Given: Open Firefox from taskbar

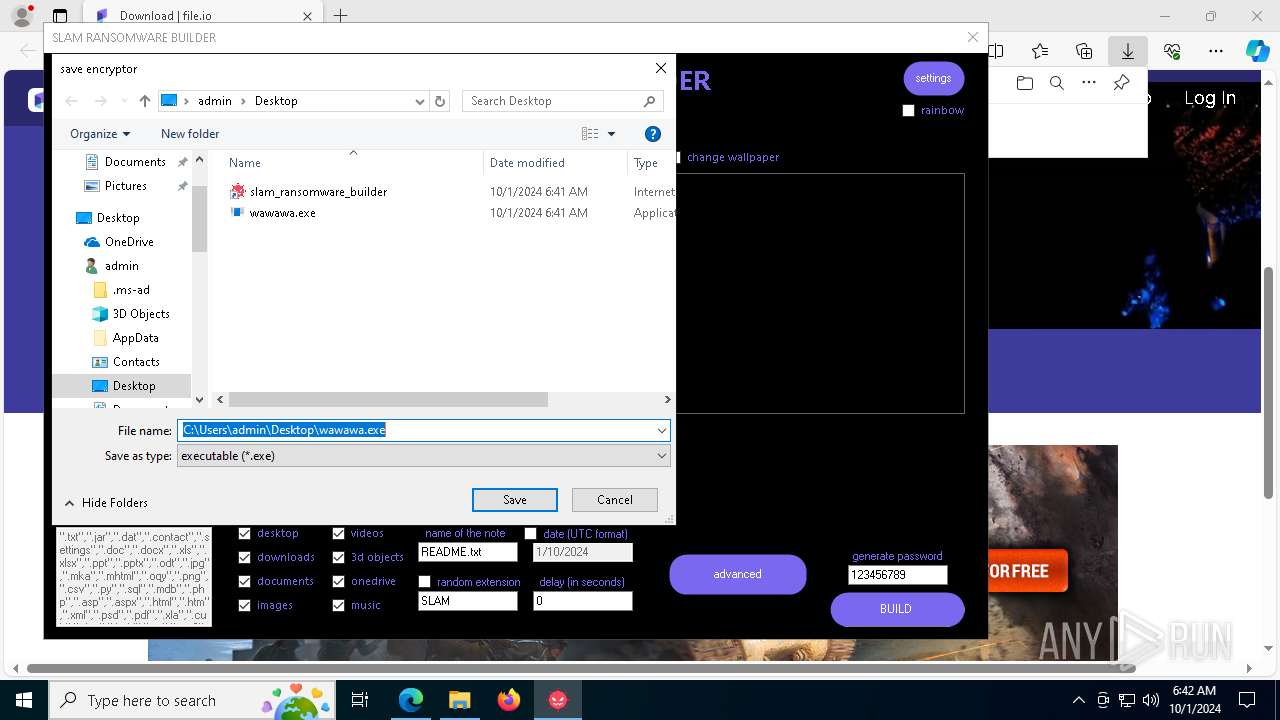Looking at the screenshot, I should click(508, 700).
